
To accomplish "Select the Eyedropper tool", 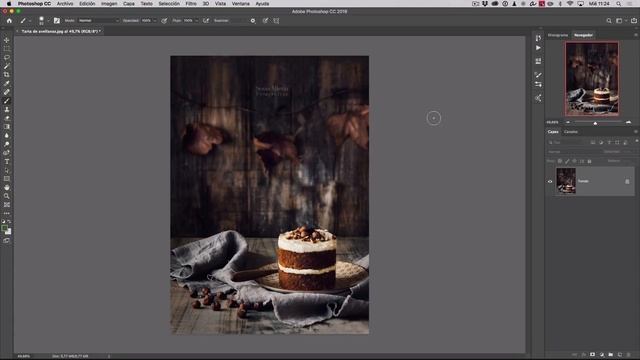I will [x=7, y=83].
